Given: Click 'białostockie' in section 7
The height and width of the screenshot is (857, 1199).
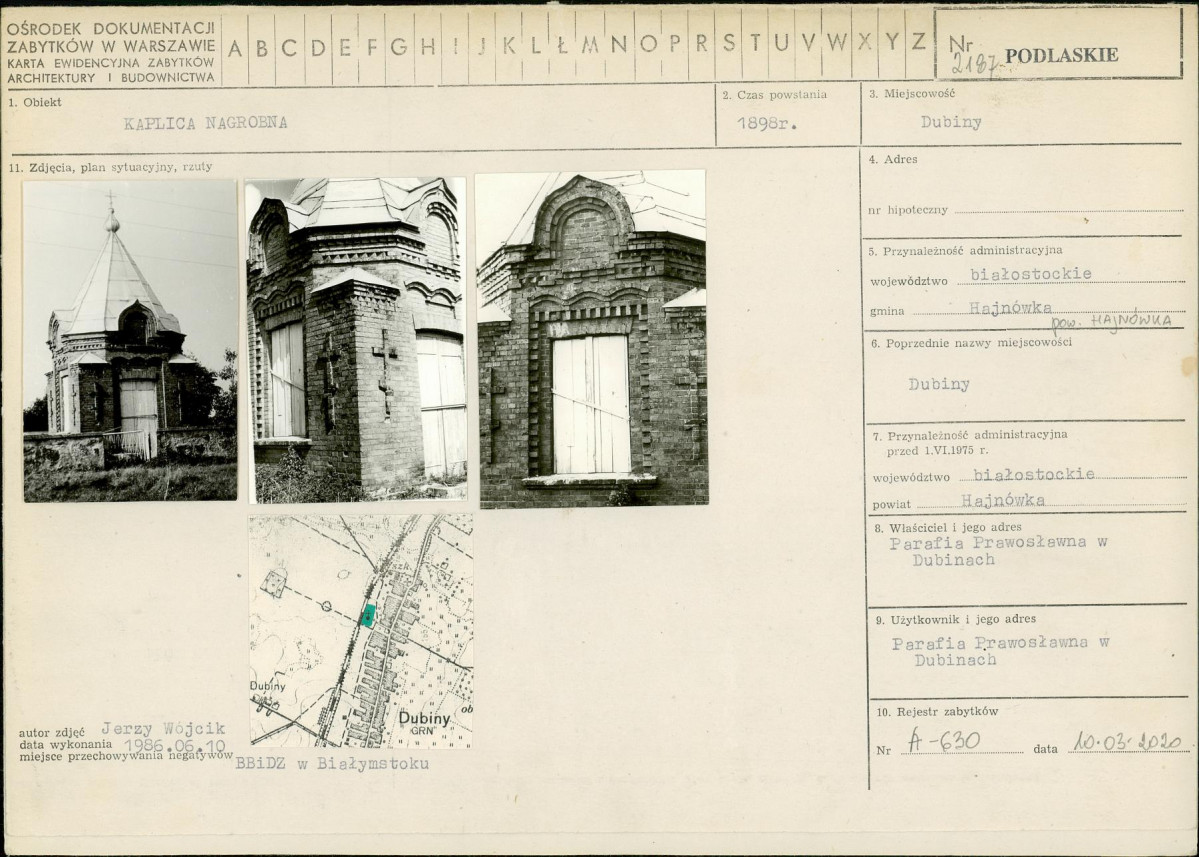Looking at the screenshot, I should click(x=1033, y=474).
